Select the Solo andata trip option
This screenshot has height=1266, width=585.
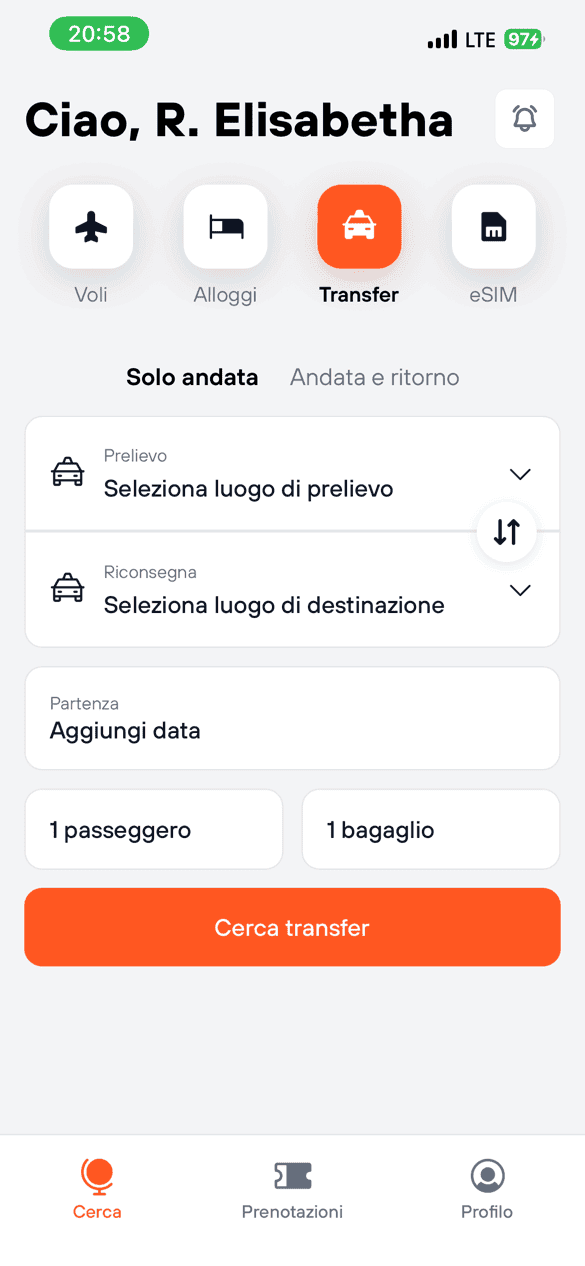pos(192,377)
